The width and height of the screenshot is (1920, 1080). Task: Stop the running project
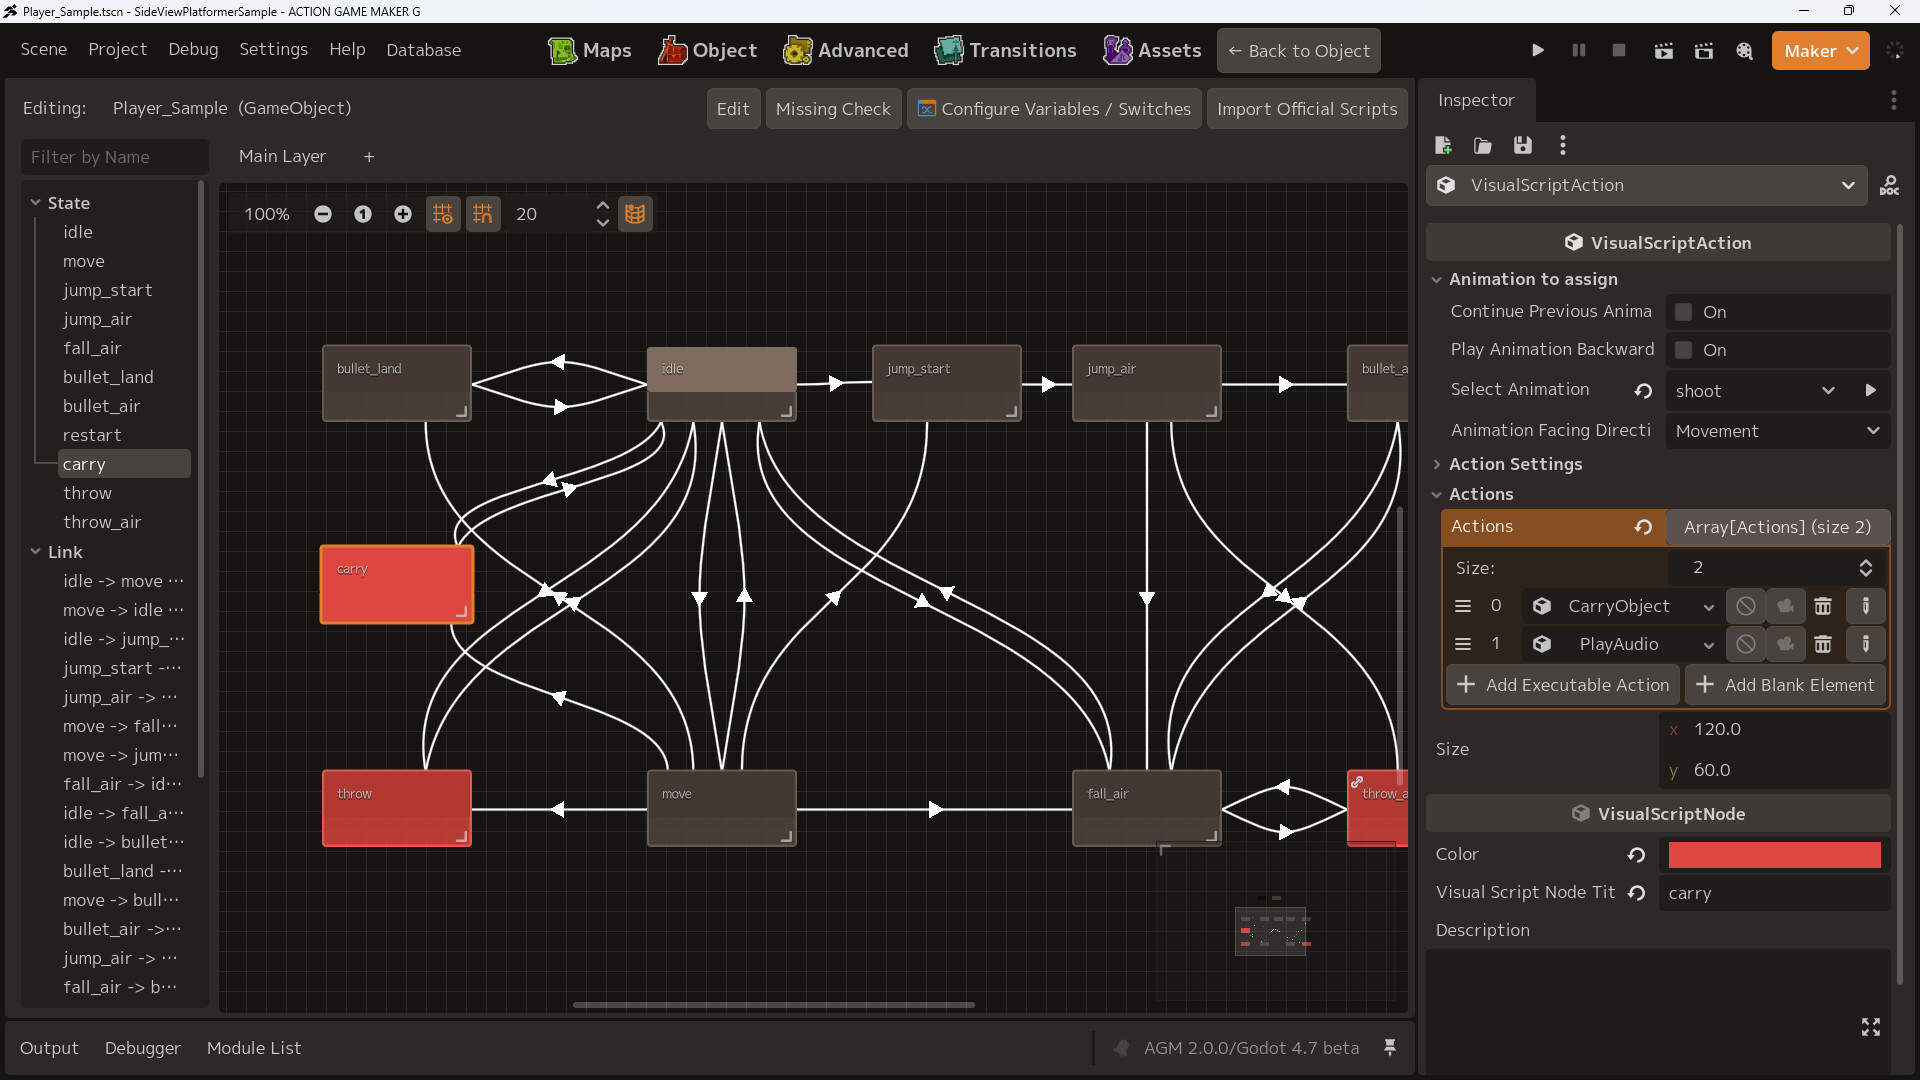coord(1619,50)
